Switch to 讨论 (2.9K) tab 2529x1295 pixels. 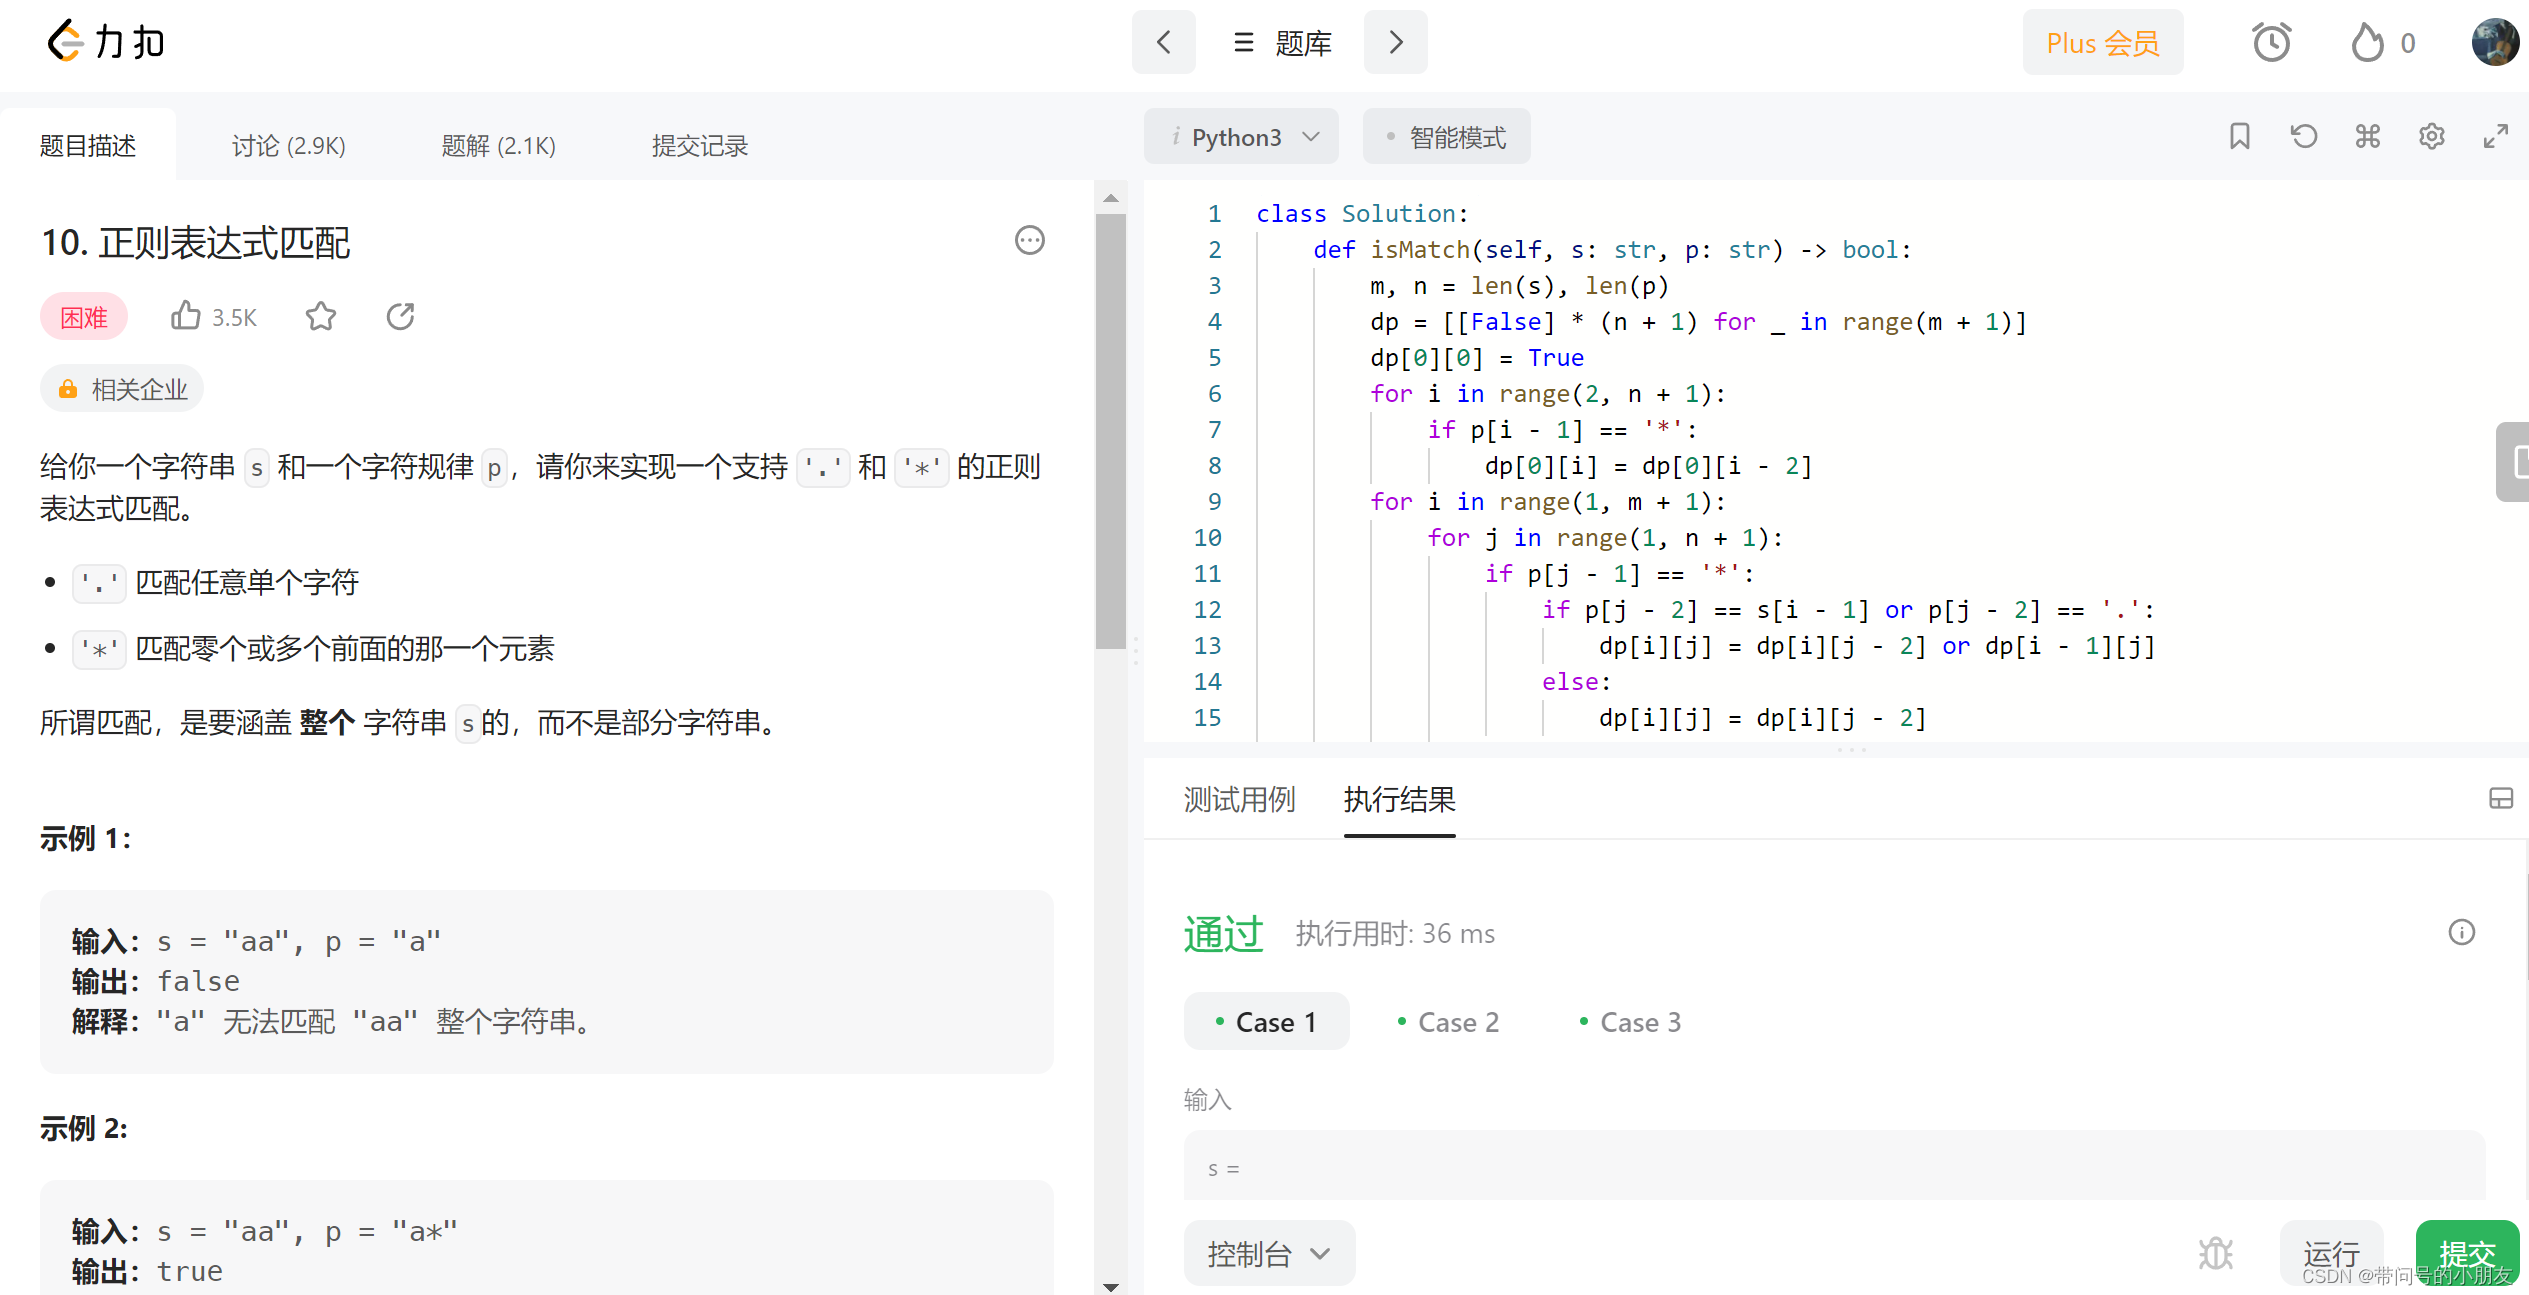click(x=289, y=146)
